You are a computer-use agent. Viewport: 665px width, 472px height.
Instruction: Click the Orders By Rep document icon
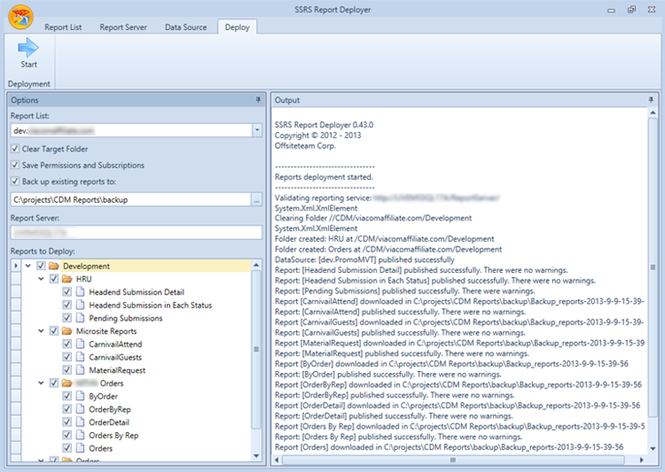pos(80,435)
